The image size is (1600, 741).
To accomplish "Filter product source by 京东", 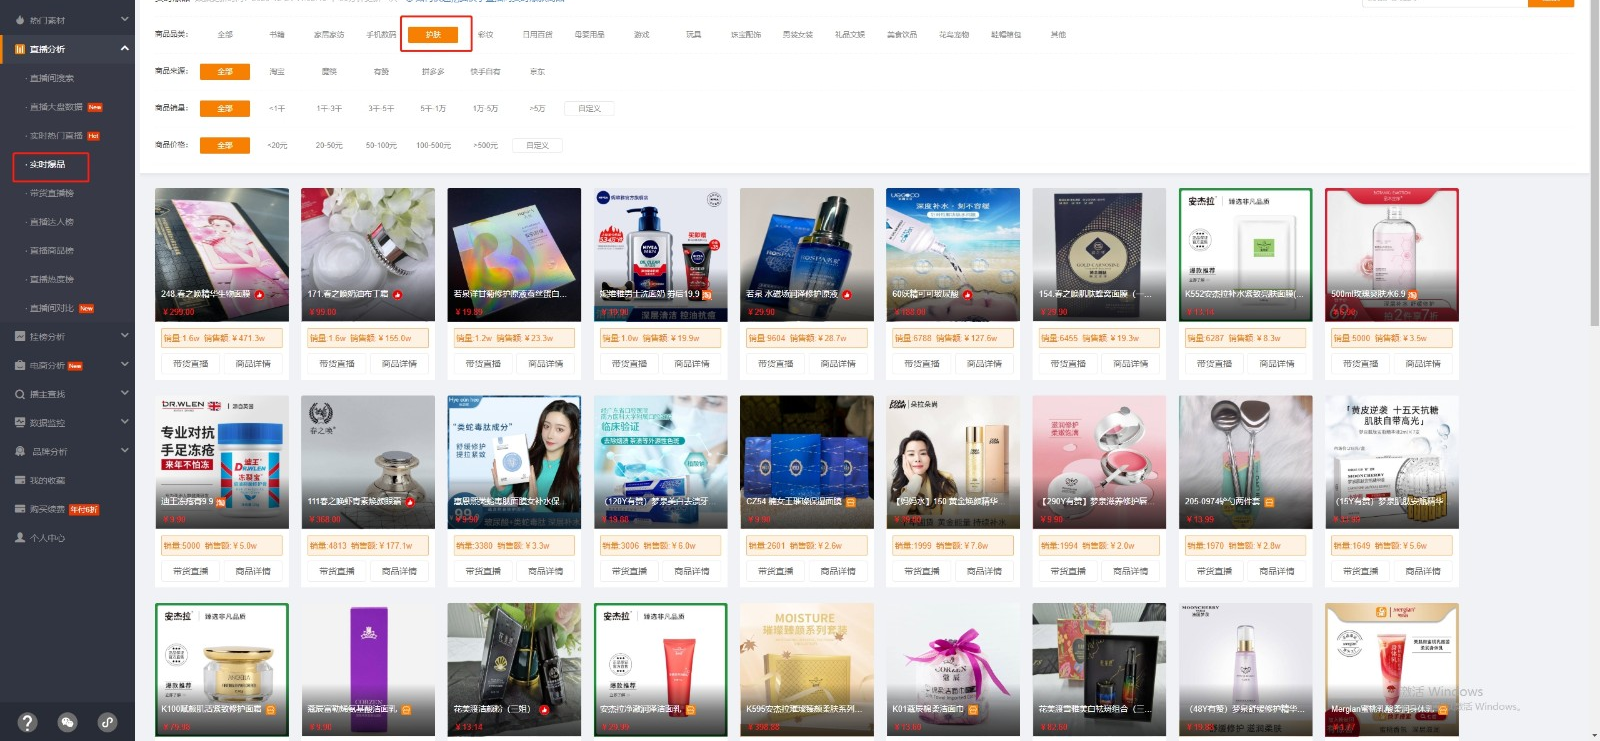I will [537, 71].
